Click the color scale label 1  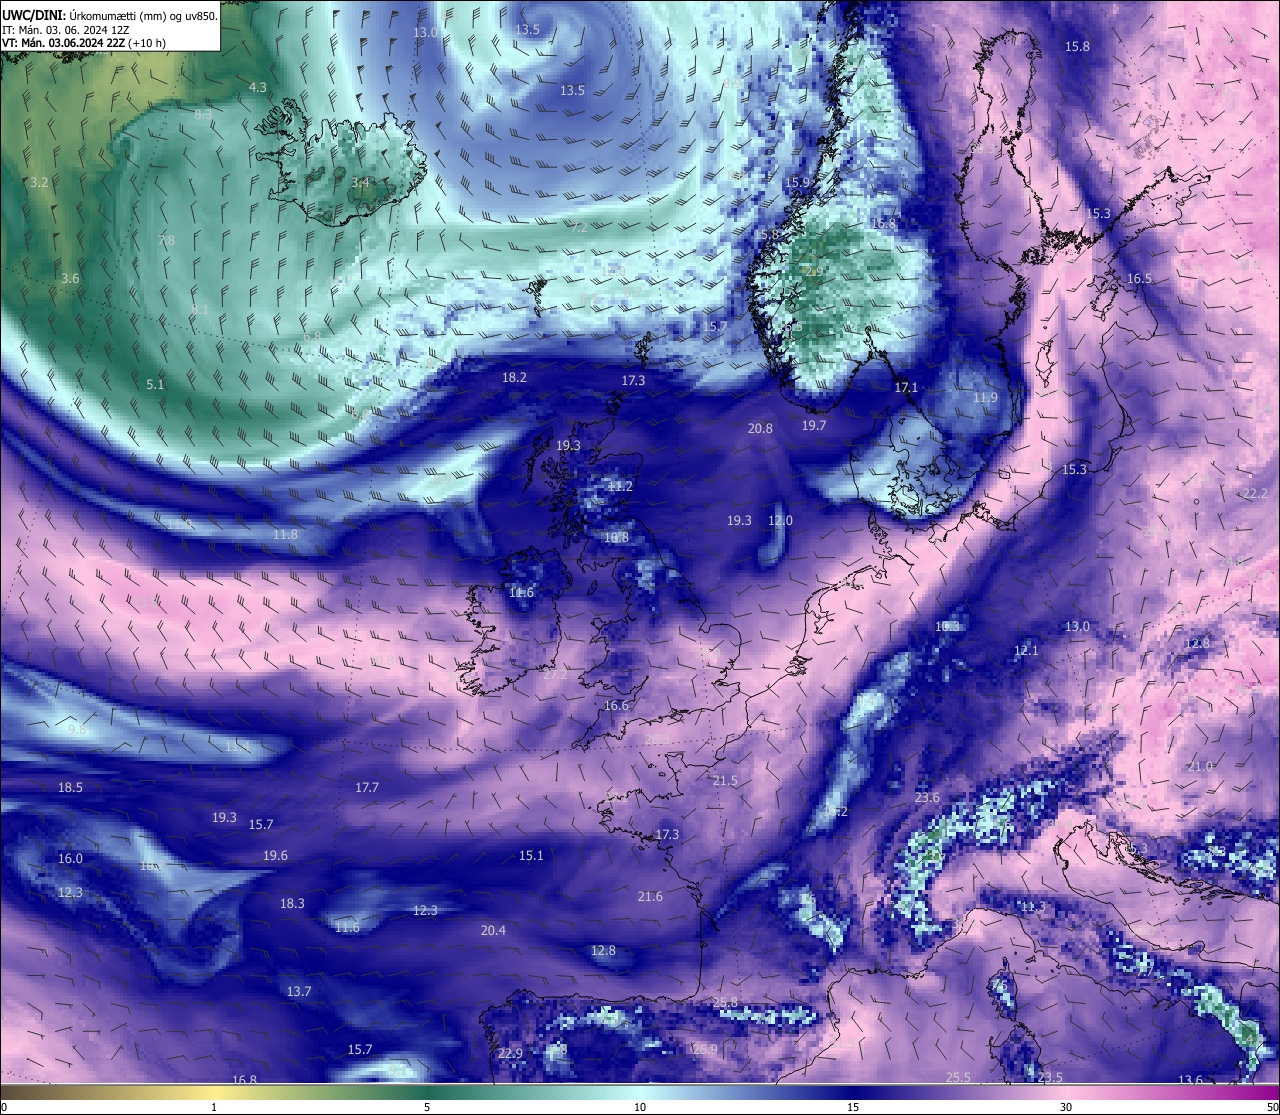click(214, 1107)
